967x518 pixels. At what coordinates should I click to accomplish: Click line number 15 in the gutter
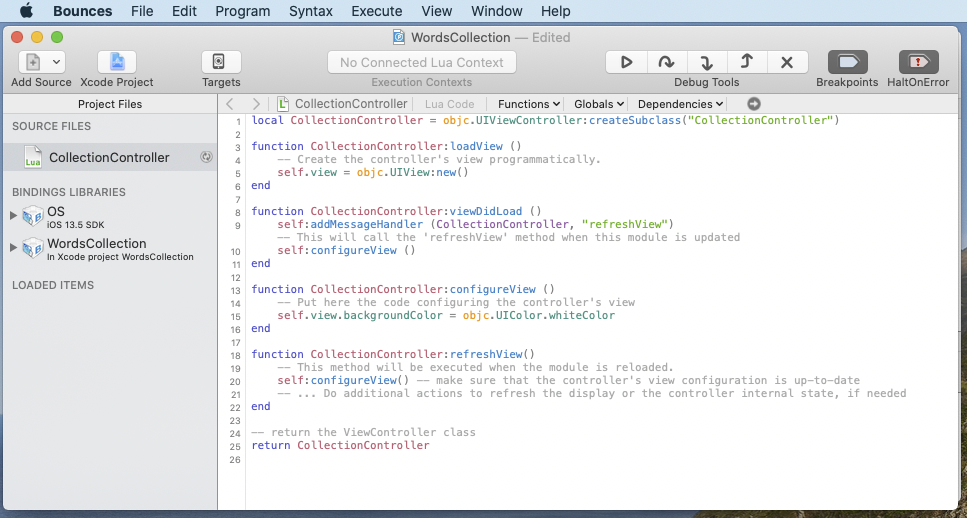click(235, 316)
